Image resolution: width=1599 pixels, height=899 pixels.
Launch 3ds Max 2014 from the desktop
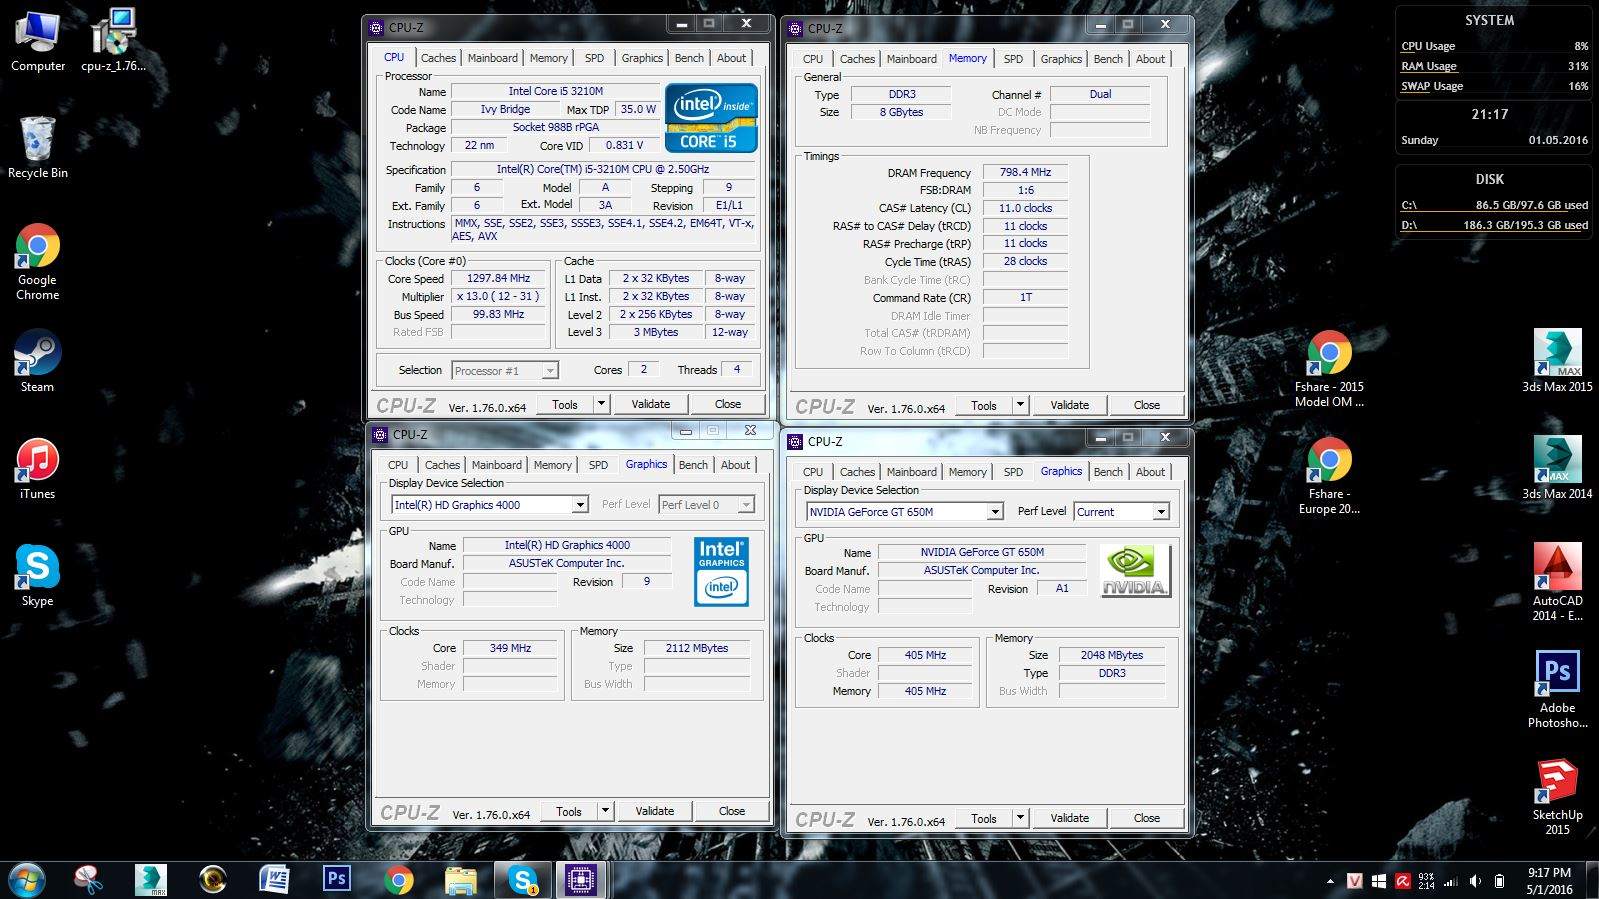tap(1557, 468)
